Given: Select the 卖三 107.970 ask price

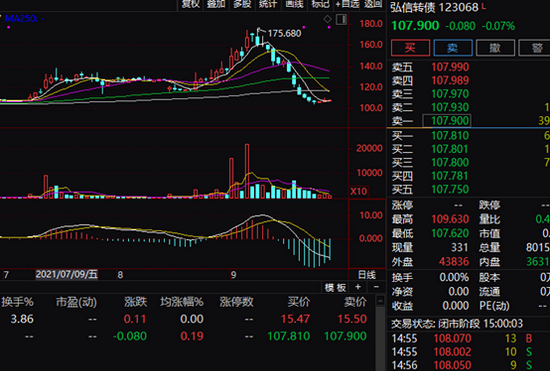Looking at the screenshot, I should tap(450, 94).
